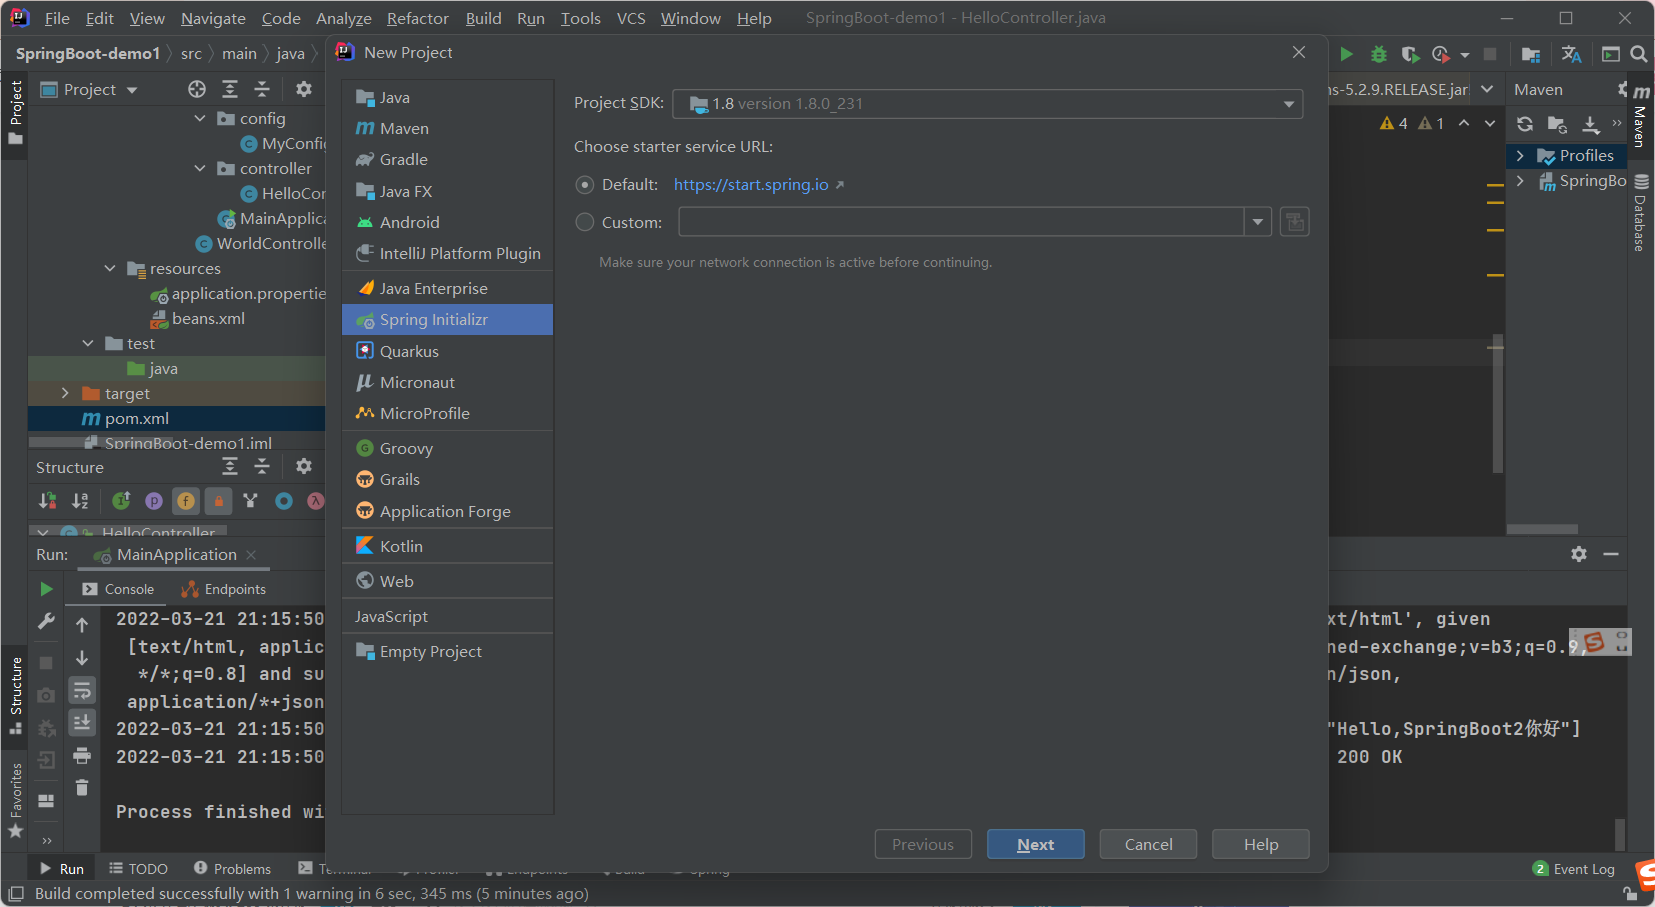Open the TODO tool window
The height and width of the screenshot is (907, 1655).
(x=138, y=869)
